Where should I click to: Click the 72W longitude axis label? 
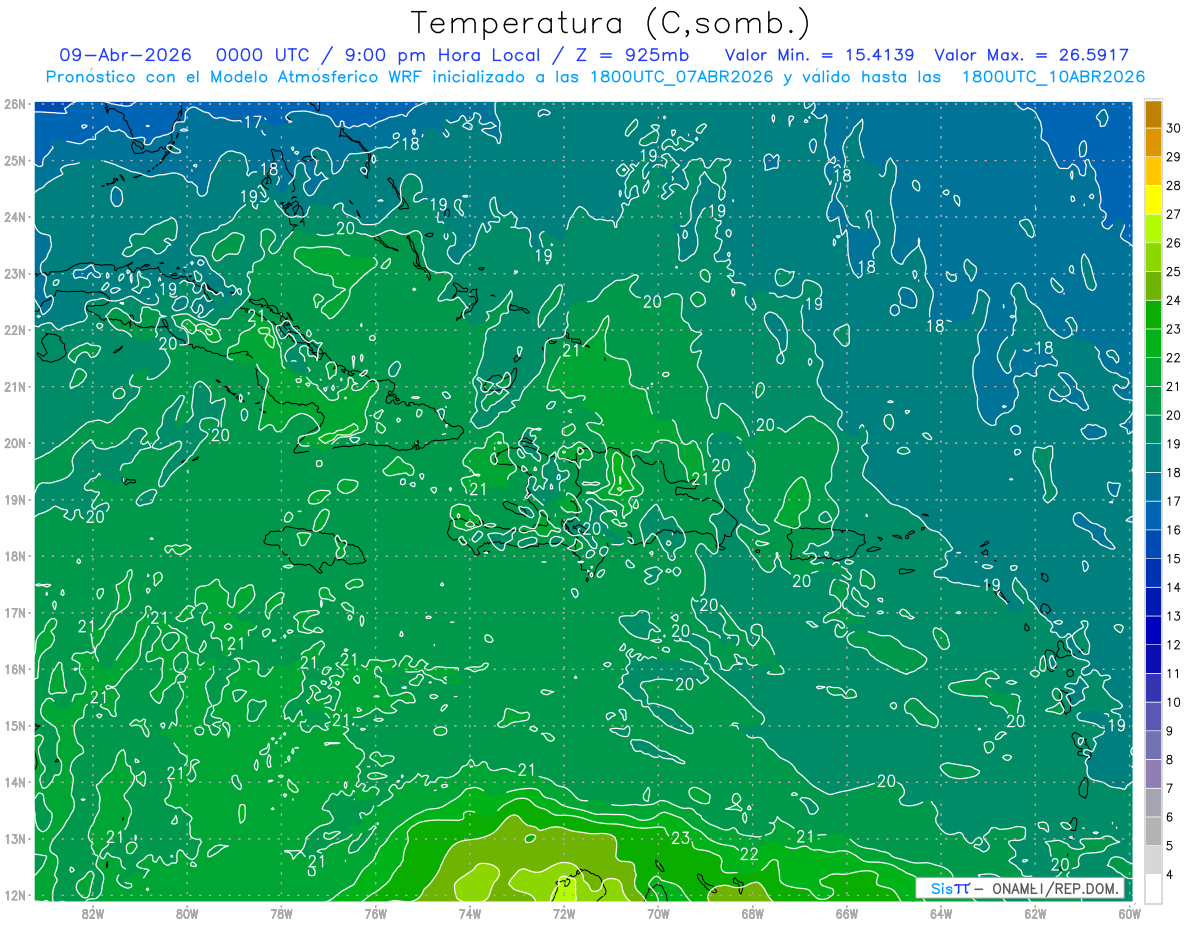pyautogui.click(x=564, y=913)
